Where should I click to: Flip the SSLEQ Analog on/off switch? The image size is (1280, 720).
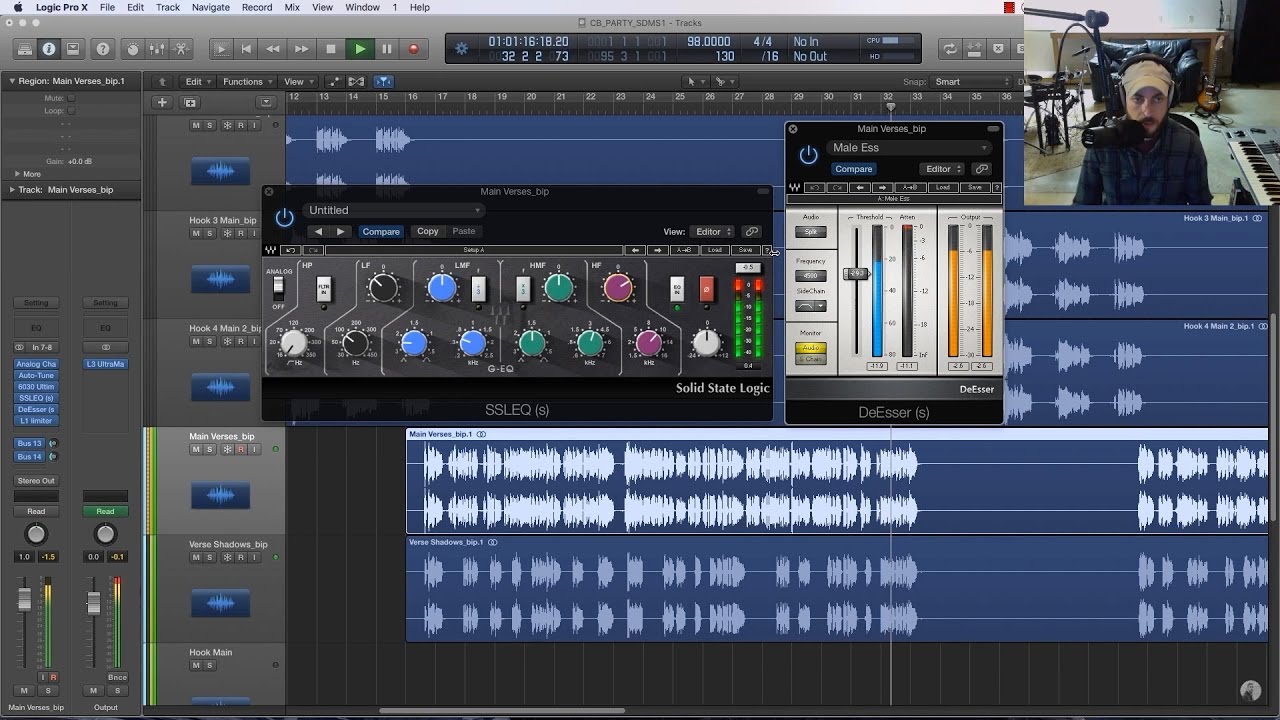coord(279,288)
